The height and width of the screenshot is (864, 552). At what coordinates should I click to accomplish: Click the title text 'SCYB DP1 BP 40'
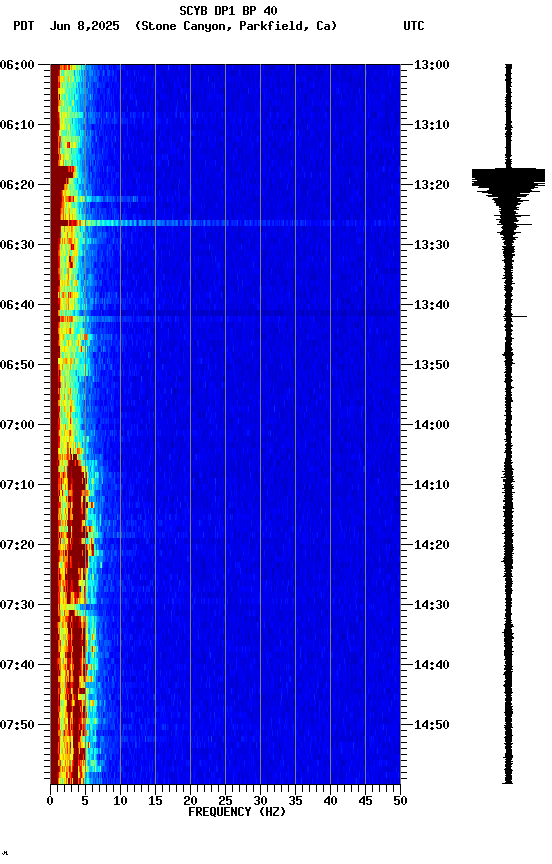(228, 10)
